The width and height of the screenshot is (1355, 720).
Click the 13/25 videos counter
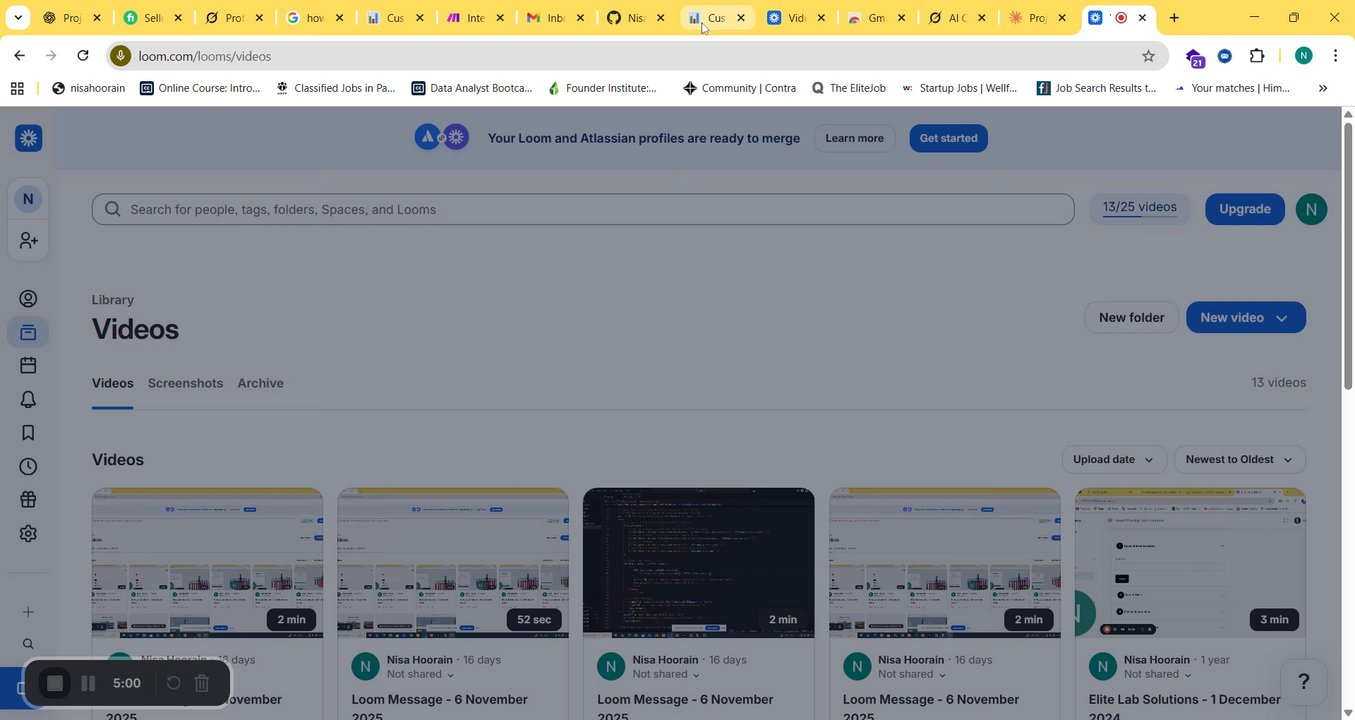tap(1140, 208)
